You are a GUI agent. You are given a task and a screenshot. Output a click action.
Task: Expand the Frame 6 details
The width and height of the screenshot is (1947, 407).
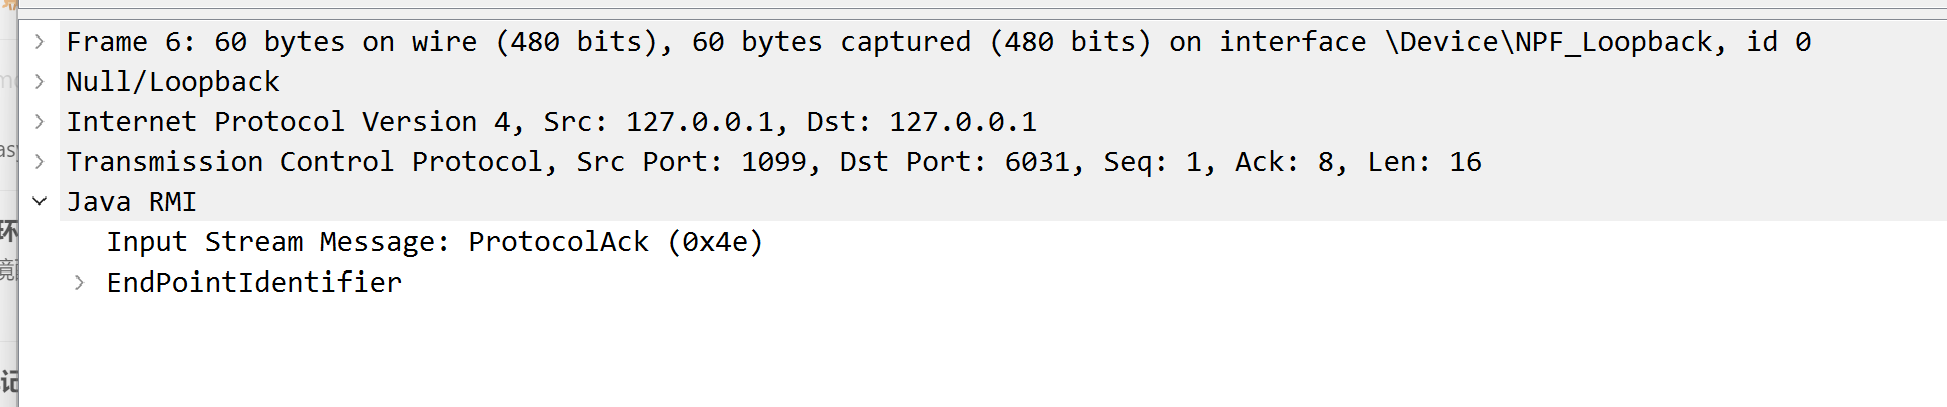pos(39,41)
